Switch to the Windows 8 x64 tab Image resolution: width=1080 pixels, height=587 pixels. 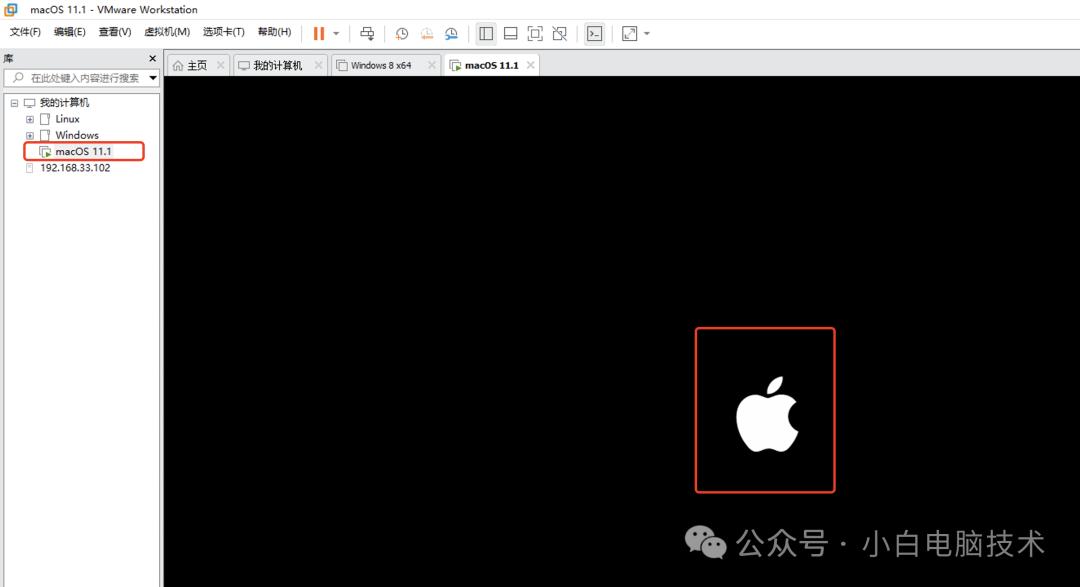(383, 64)
